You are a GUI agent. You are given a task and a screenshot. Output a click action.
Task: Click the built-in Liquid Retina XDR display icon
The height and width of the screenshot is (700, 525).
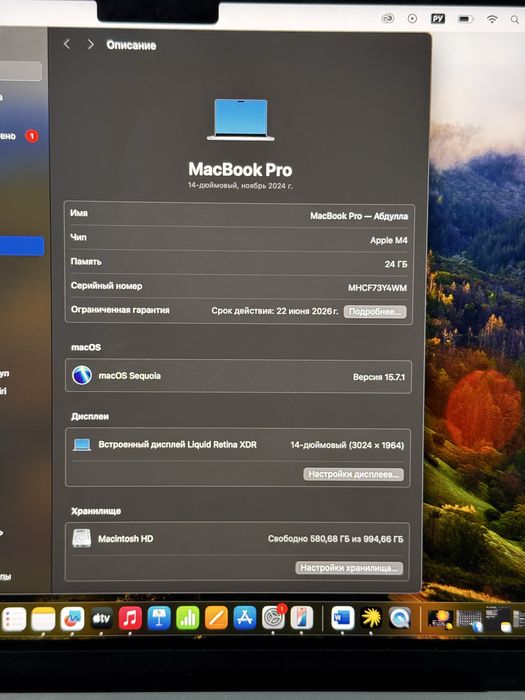(x=82, y=445)
